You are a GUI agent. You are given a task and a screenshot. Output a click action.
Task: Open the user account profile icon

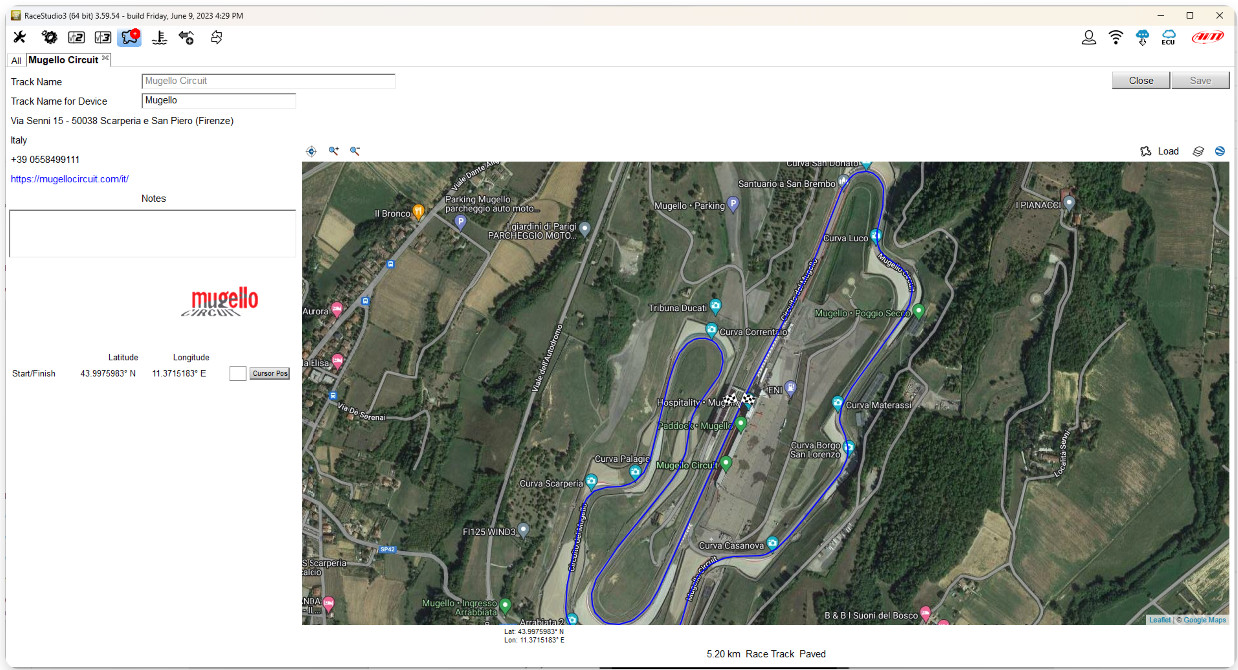point(1089,37)
